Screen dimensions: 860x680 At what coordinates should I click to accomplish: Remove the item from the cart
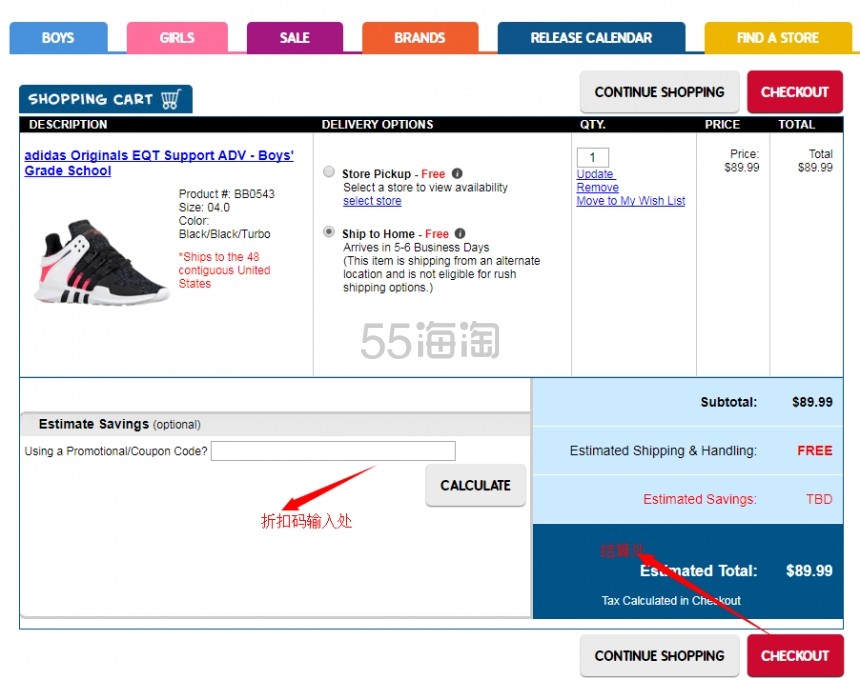(x=597, y=187)
